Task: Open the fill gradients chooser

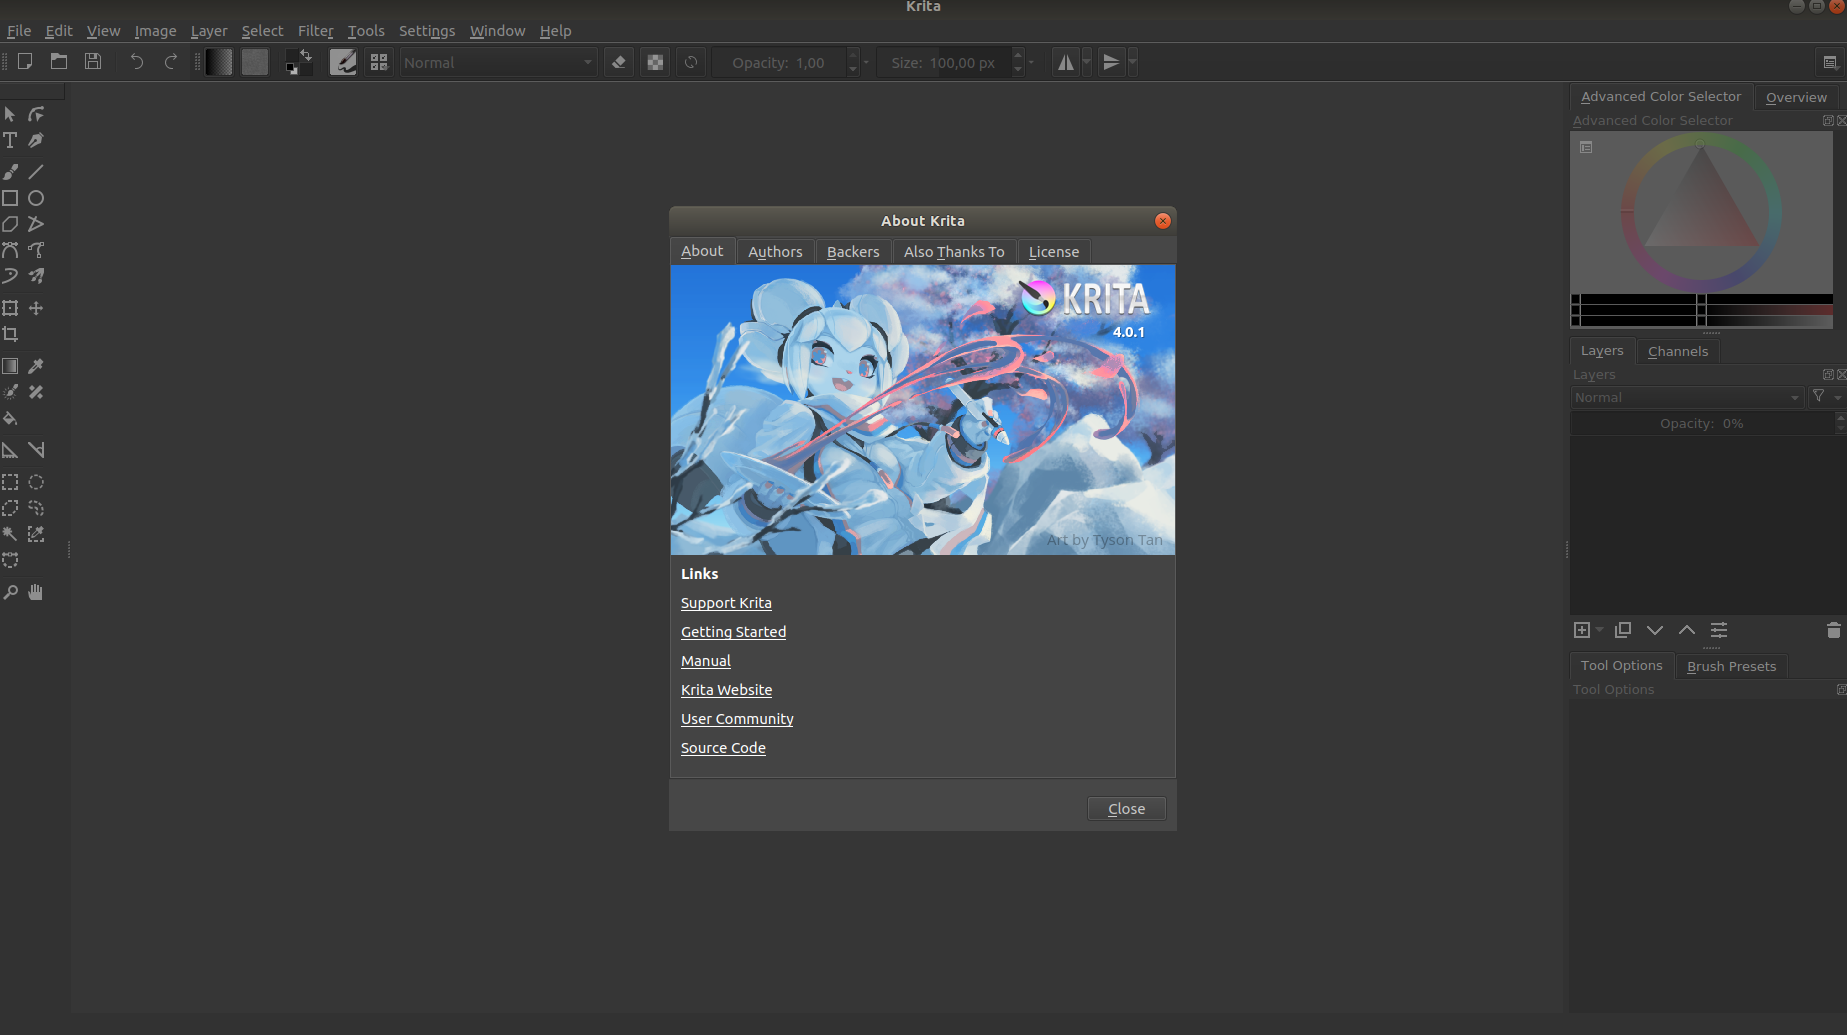Action: tap(219, 62)
